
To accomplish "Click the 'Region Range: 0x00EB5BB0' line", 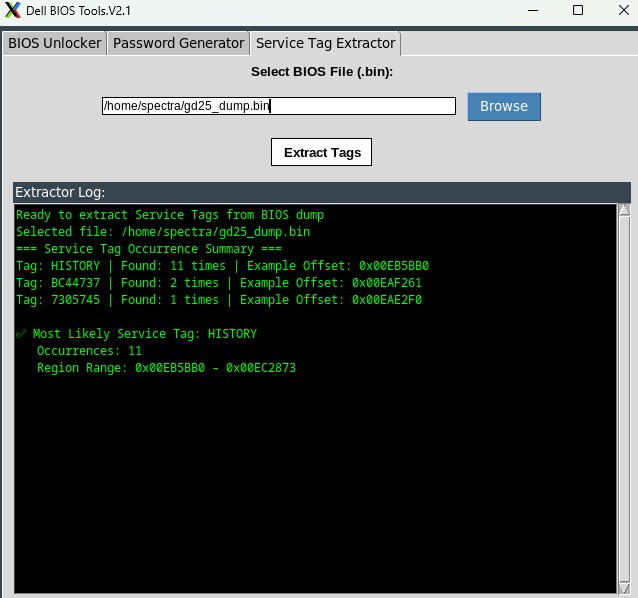I will [x=166, y=368].
